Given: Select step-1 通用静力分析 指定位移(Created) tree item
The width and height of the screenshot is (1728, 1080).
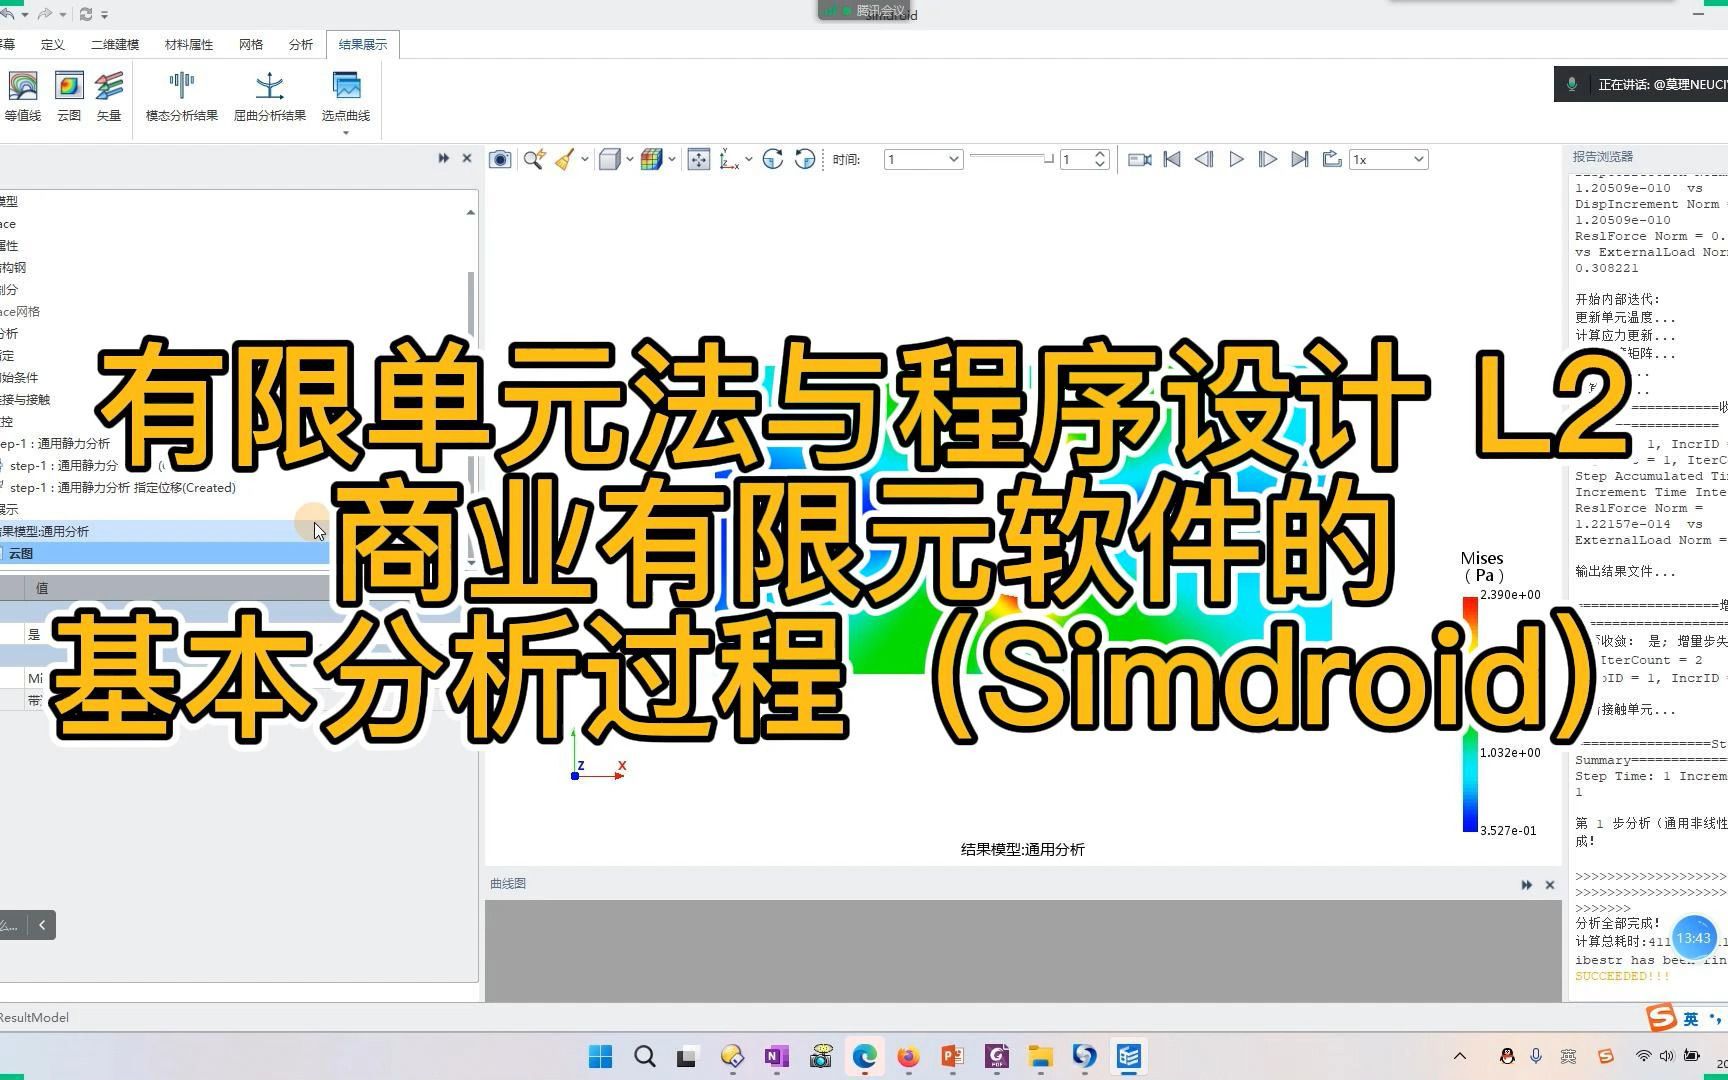Looking at the screenshot, I should point(122,487).
